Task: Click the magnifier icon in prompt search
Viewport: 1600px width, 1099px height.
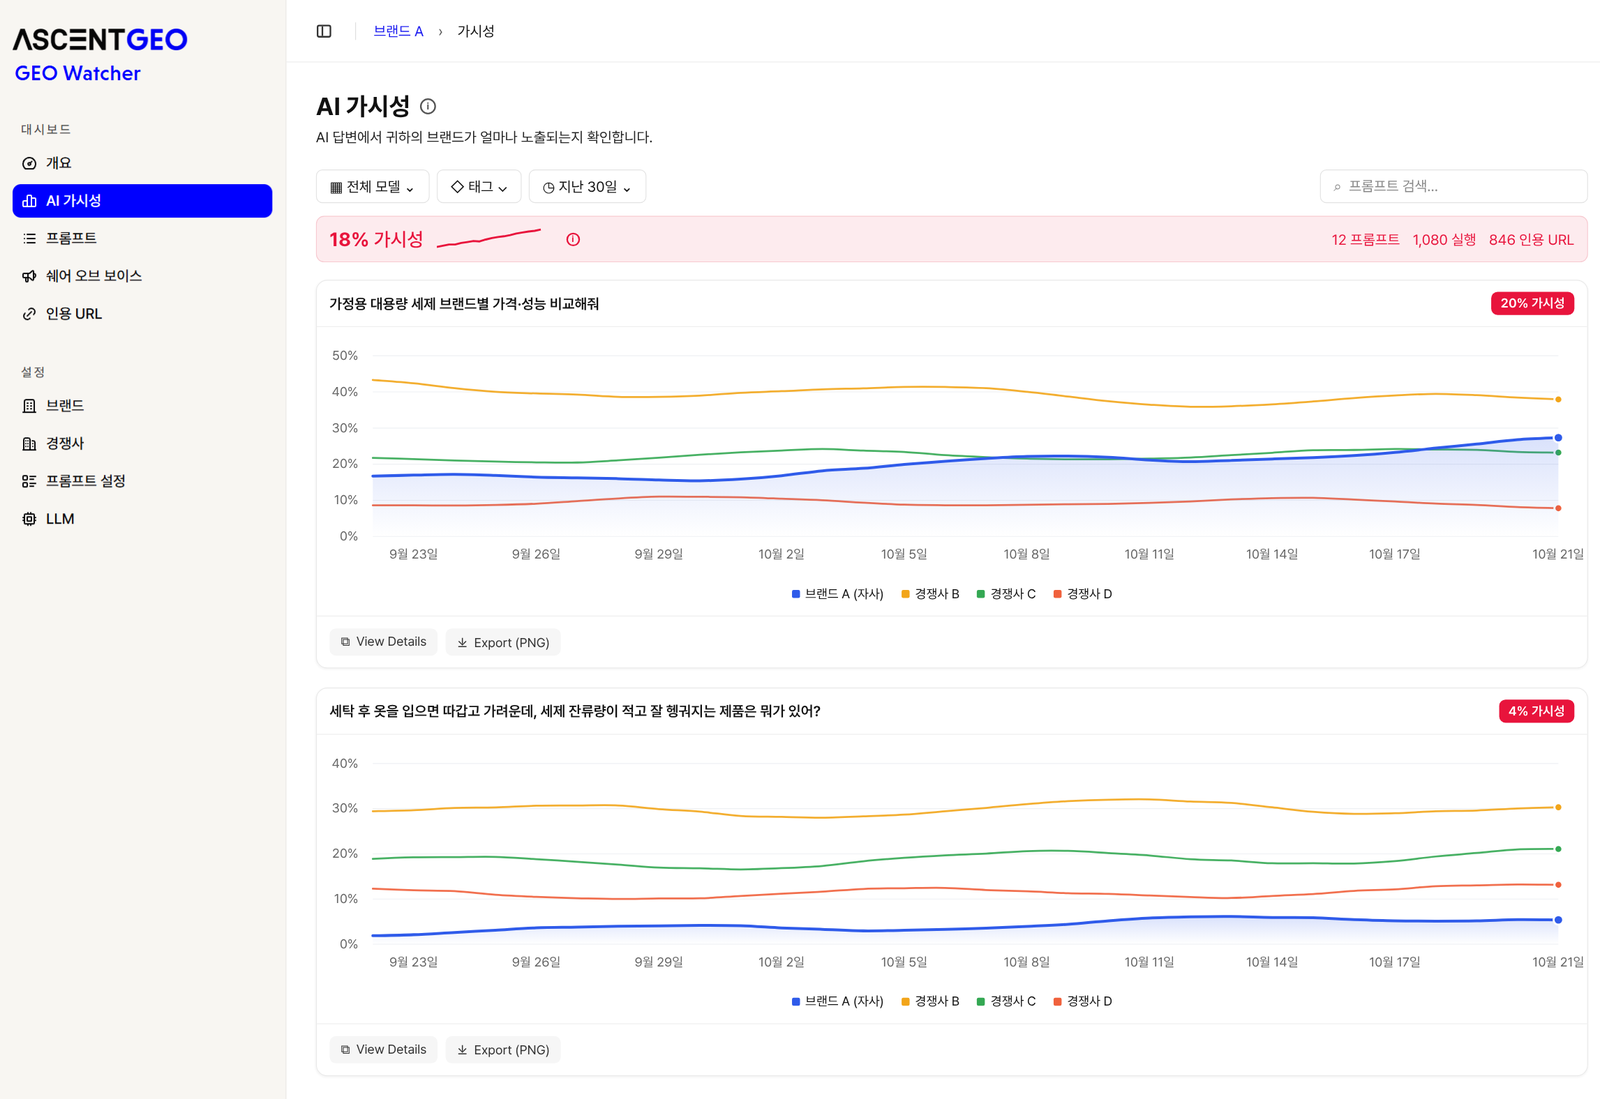Action: [x=1337, y=187]
